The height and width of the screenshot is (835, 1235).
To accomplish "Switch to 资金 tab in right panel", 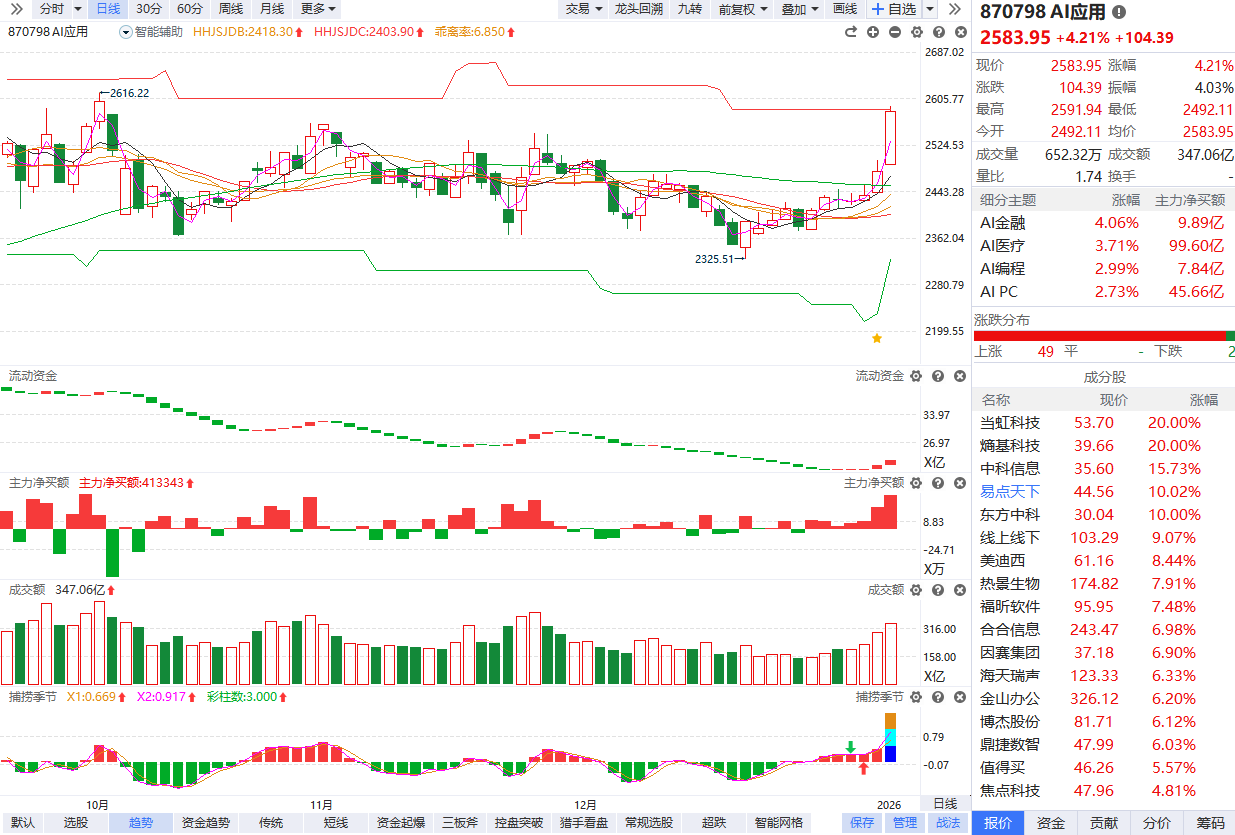I will (1050, 823).
